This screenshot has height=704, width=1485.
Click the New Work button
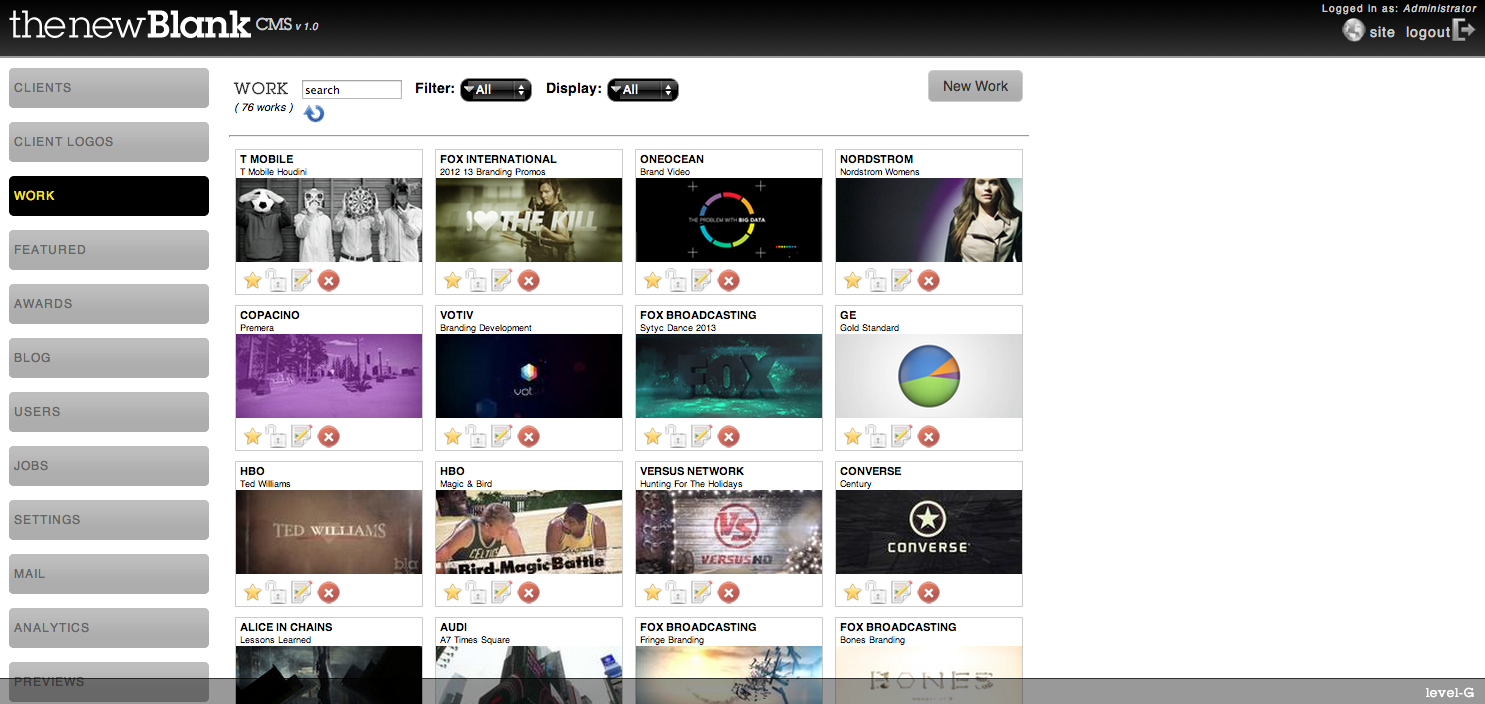pos(975,86)
